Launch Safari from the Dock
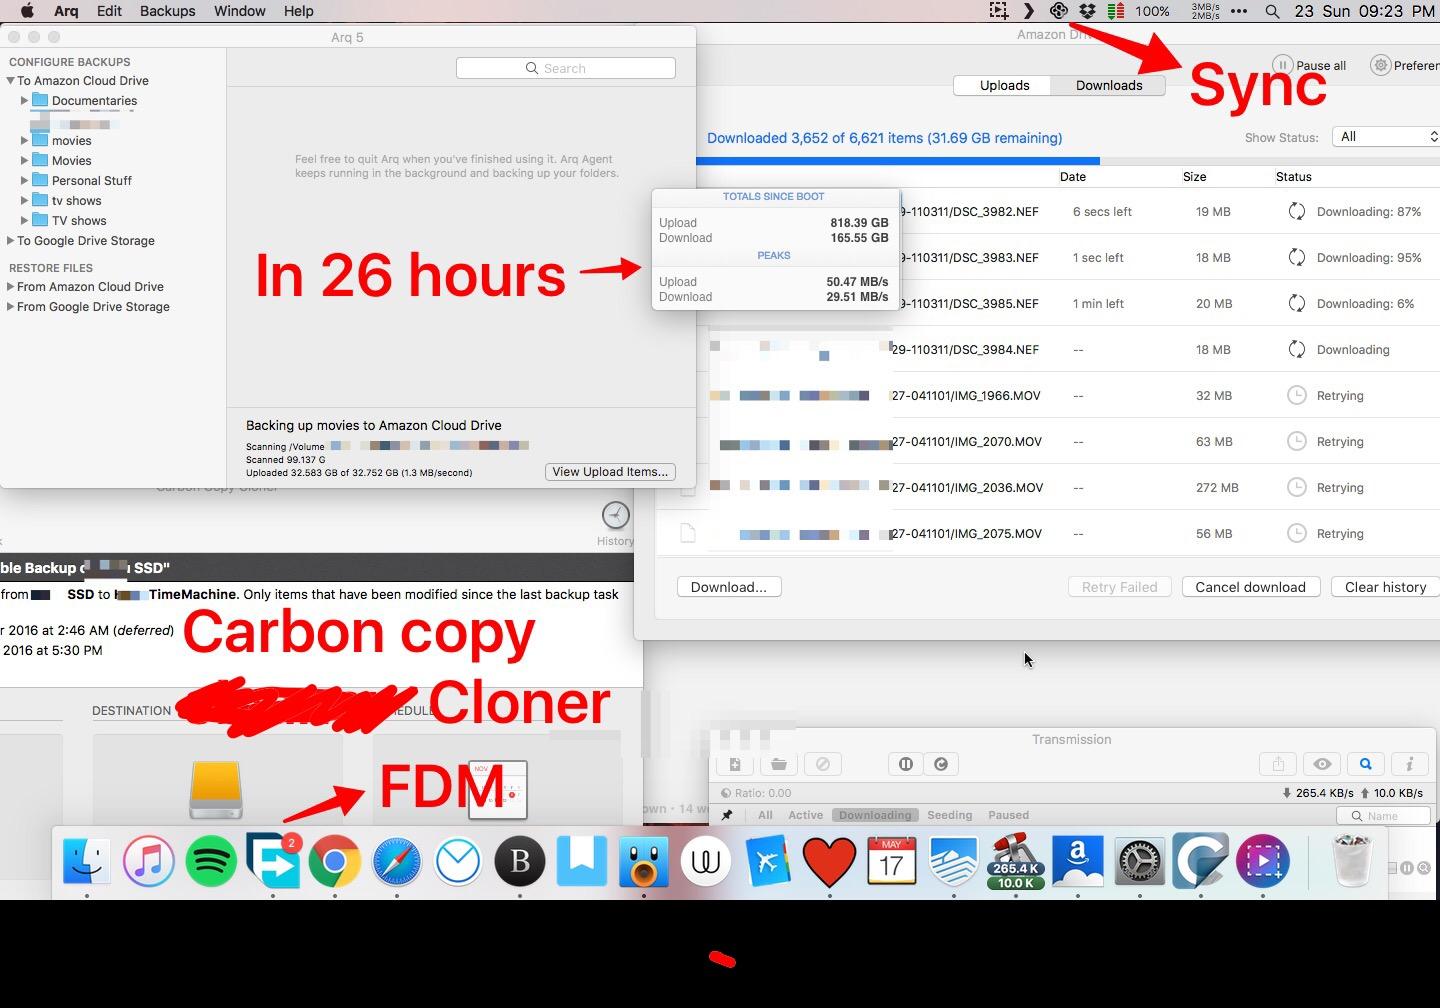This screenshot has width=1440, height=1008. 397,861
